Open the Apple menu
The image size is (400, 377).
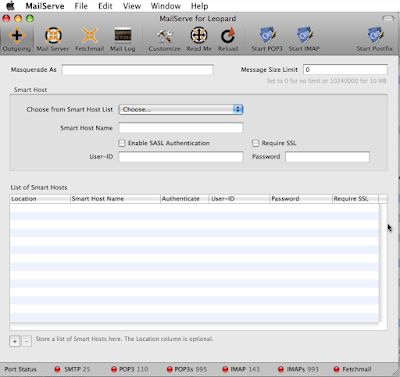(11, 6)
